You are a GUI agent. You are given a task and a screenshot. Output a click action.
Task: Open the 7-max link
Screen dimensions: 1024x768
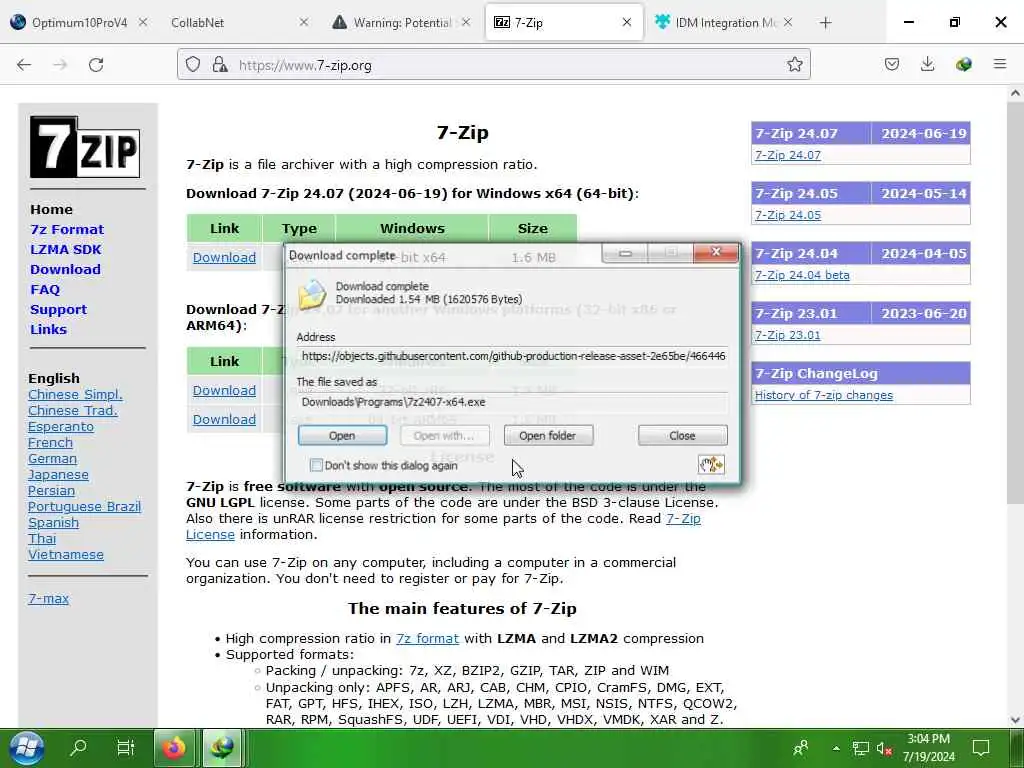click(x=48, y=598)
